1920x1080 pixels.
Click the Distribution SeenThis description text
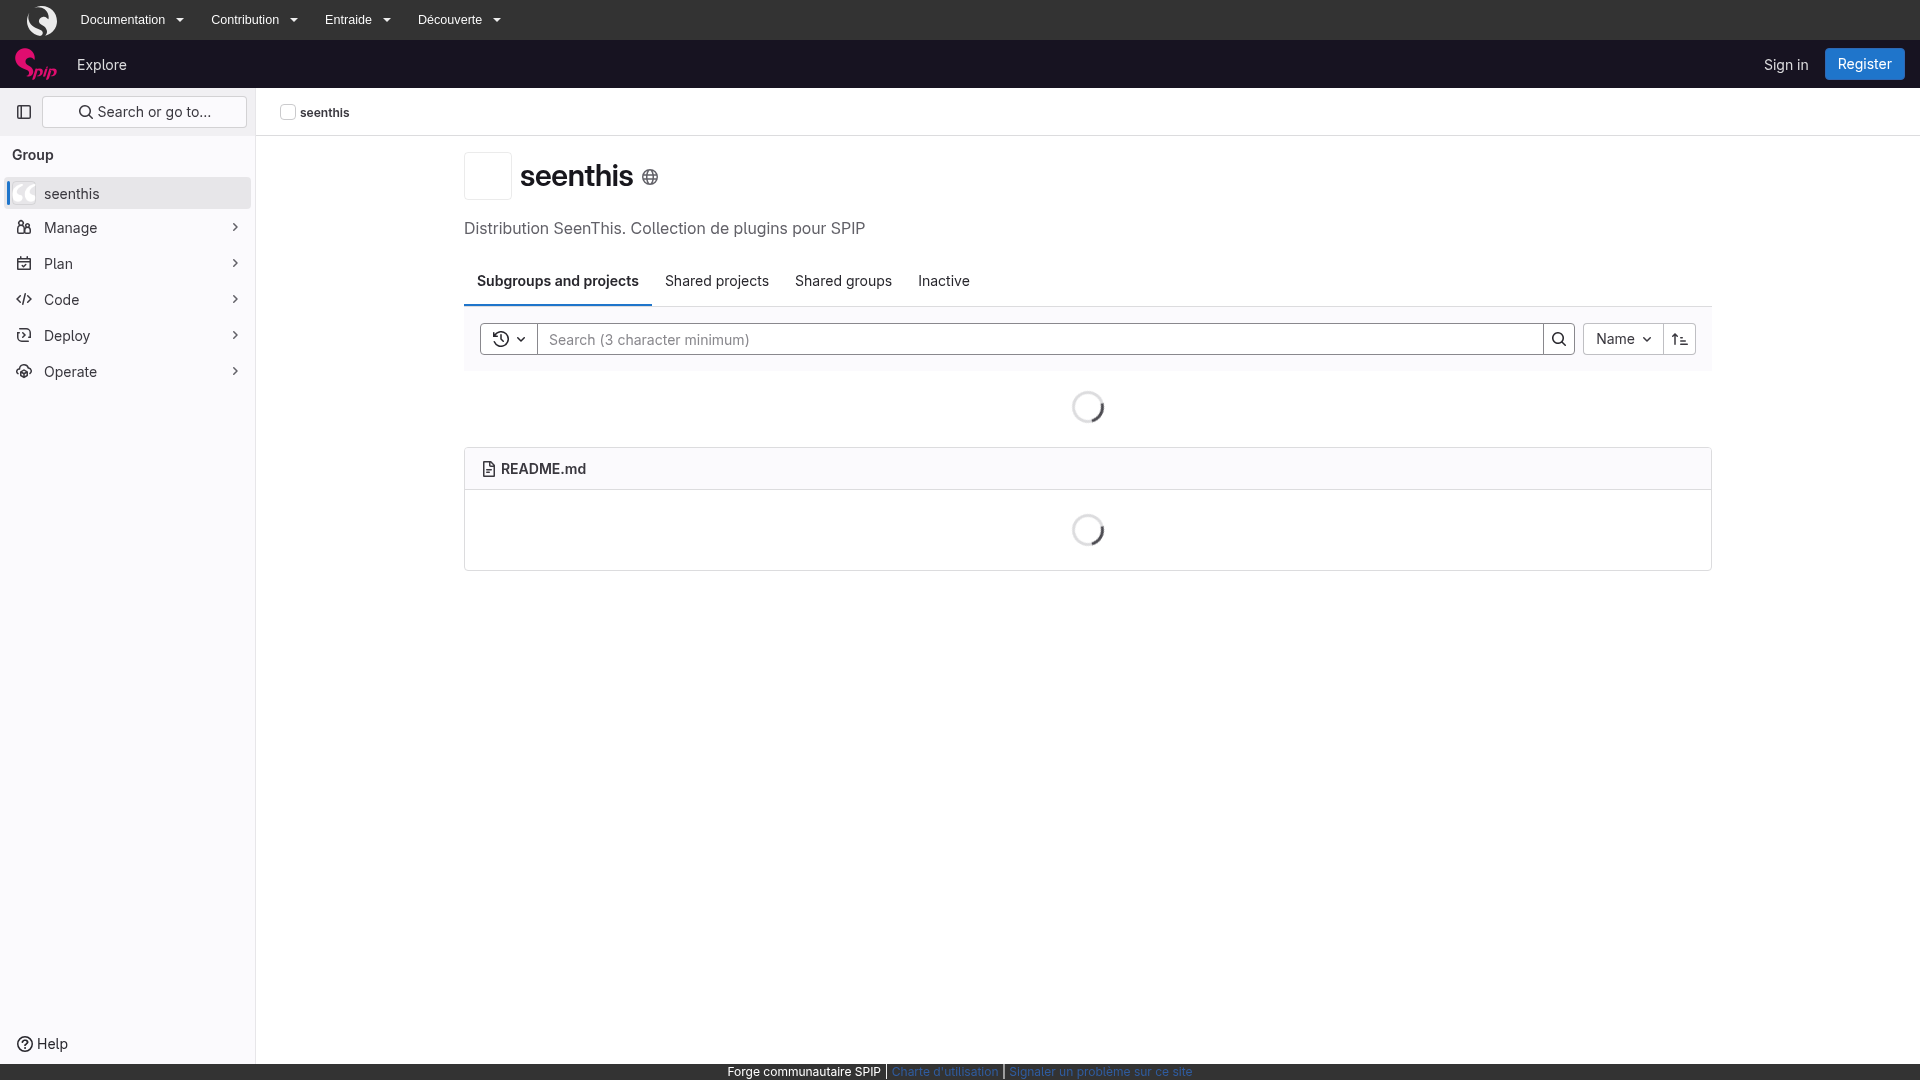pyautogui.click(x=664, y=228)
